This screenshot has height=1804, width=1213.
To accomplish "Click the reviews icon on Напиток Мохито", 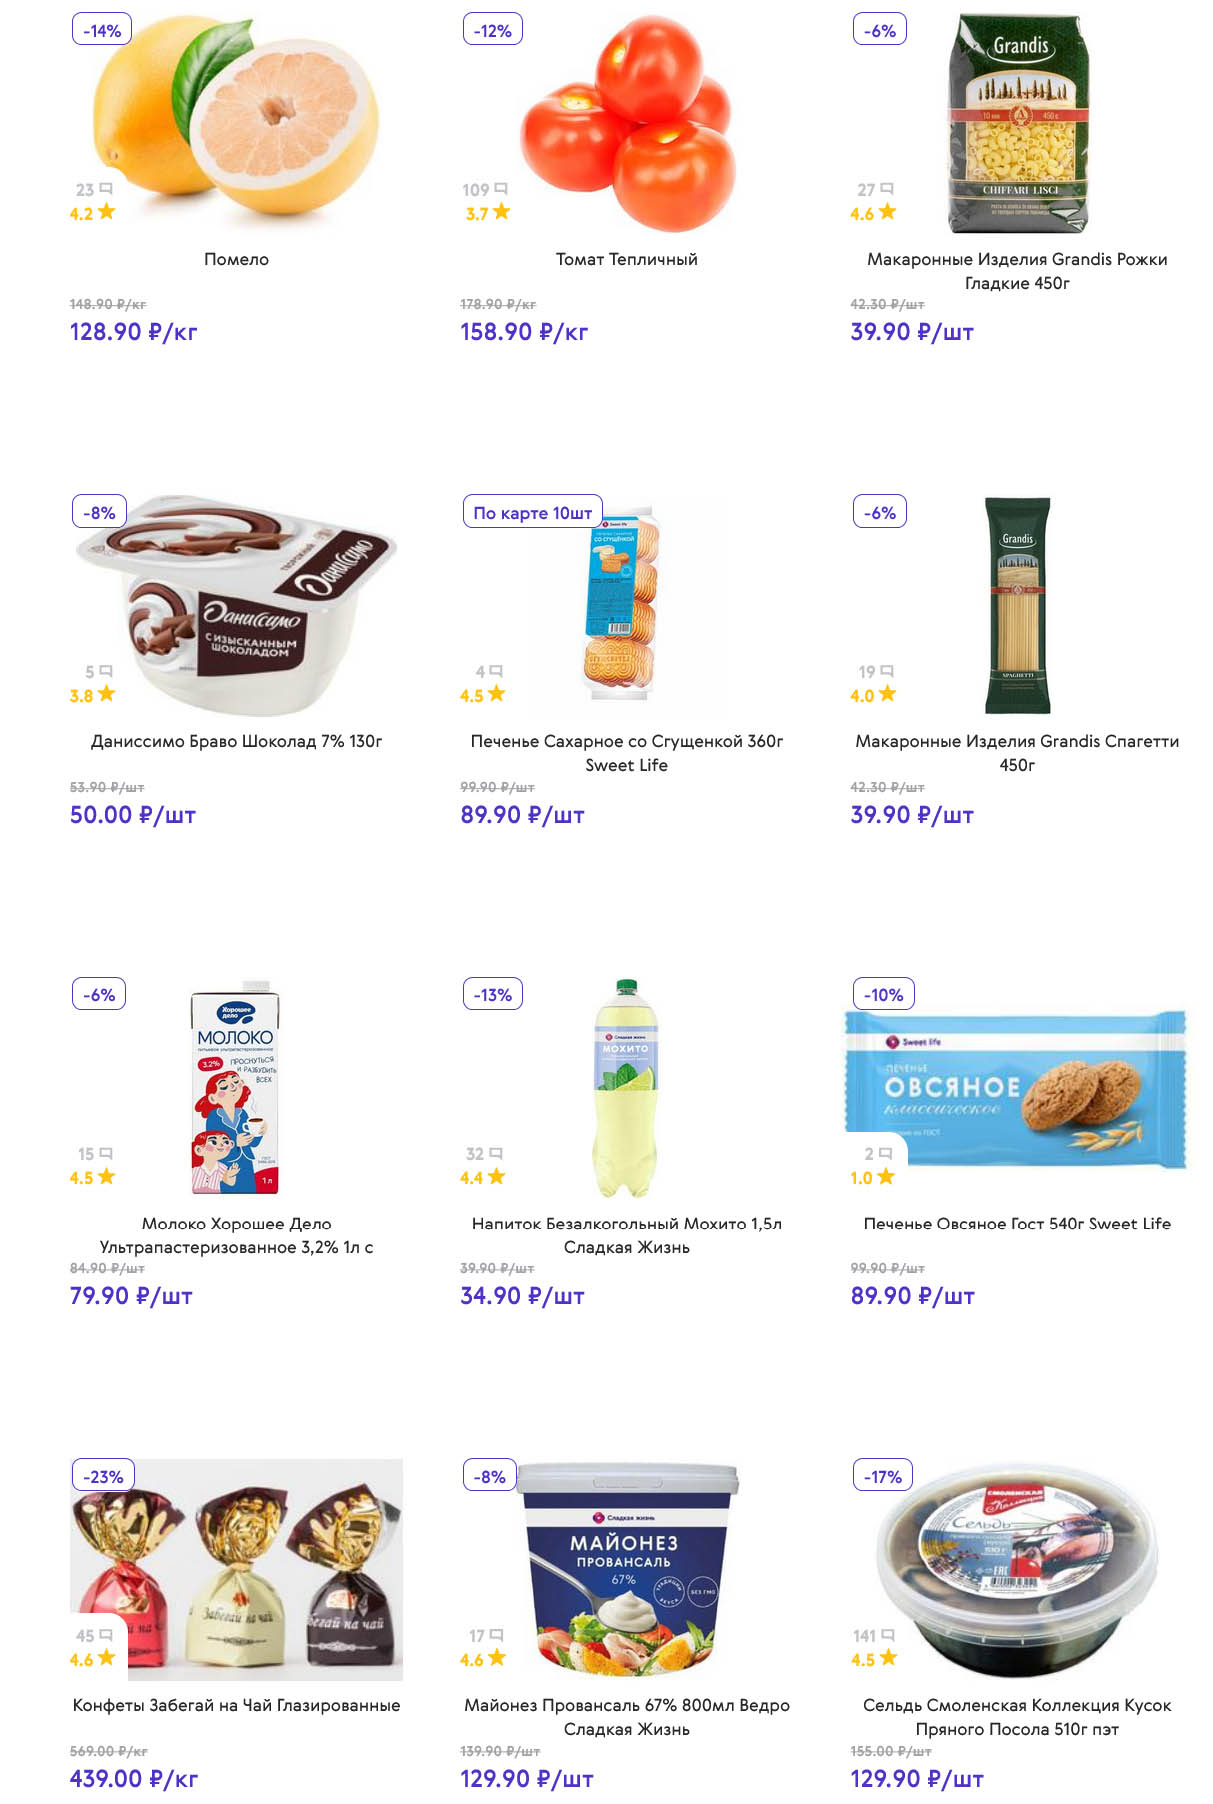I will pyautogui.click(x=496, y=1153).
